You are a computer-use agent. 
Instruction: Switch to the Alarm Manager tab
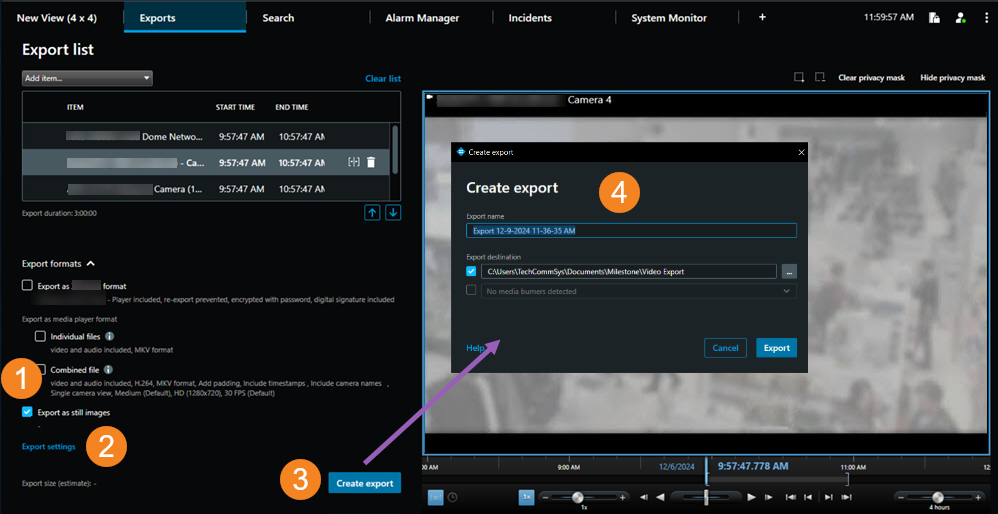click(x=422, y=18)
